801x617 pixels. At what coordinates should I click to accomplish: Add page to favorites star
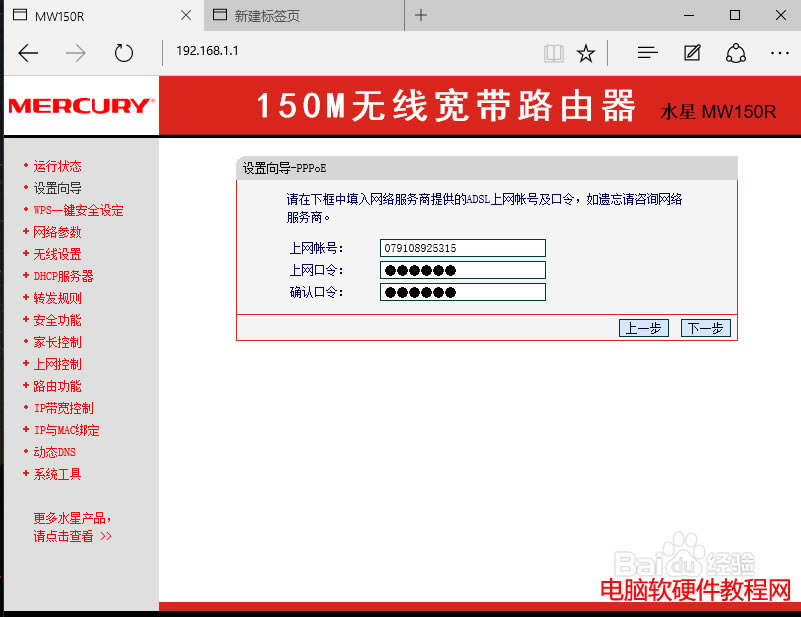(586, 53)
